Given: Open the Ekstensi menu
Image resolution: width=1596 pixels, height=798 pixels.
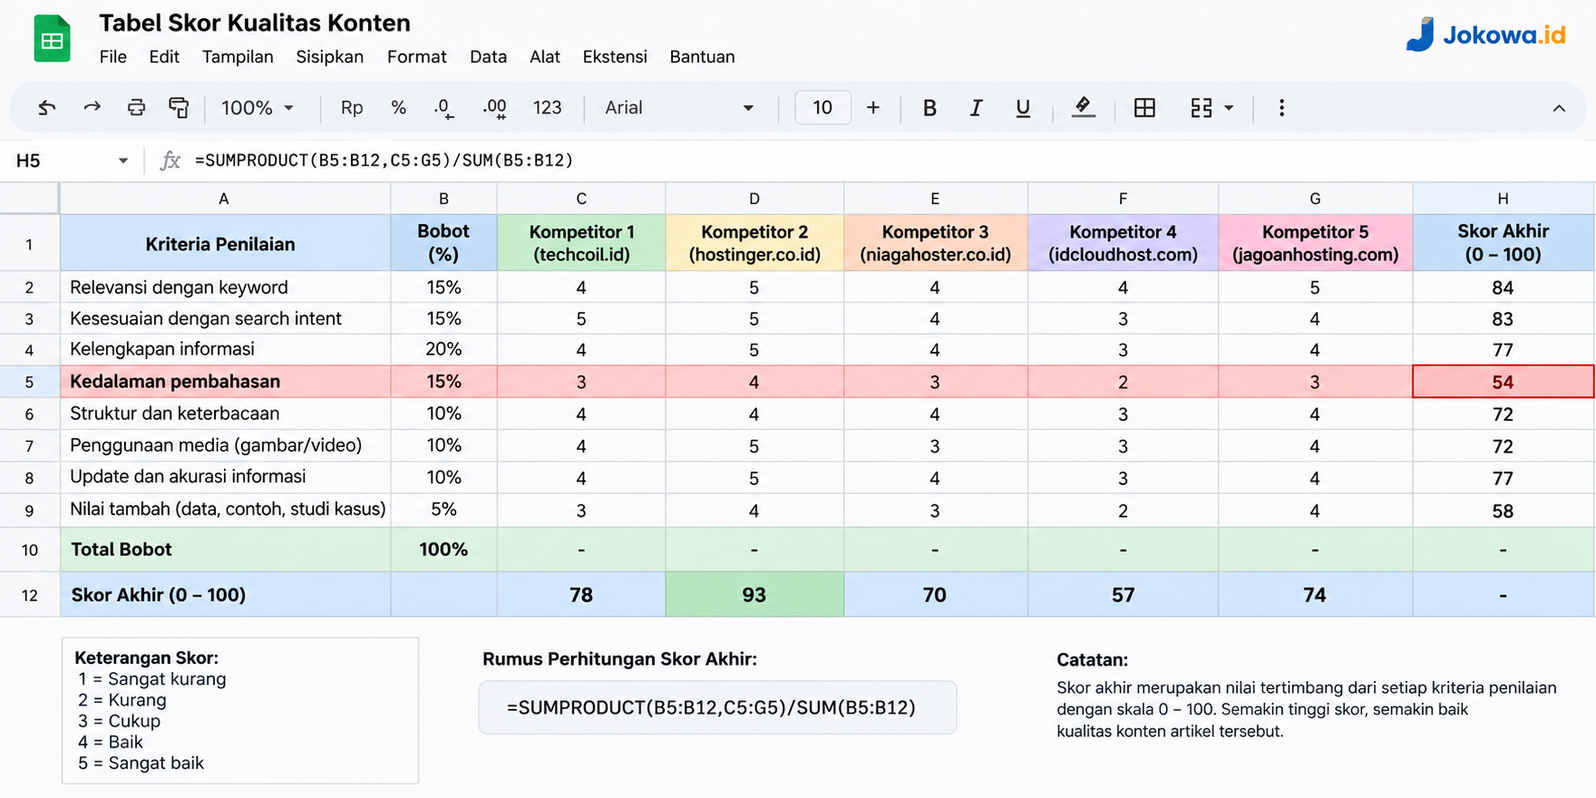Looking at the screenshot, I should [x=614, y=57].
